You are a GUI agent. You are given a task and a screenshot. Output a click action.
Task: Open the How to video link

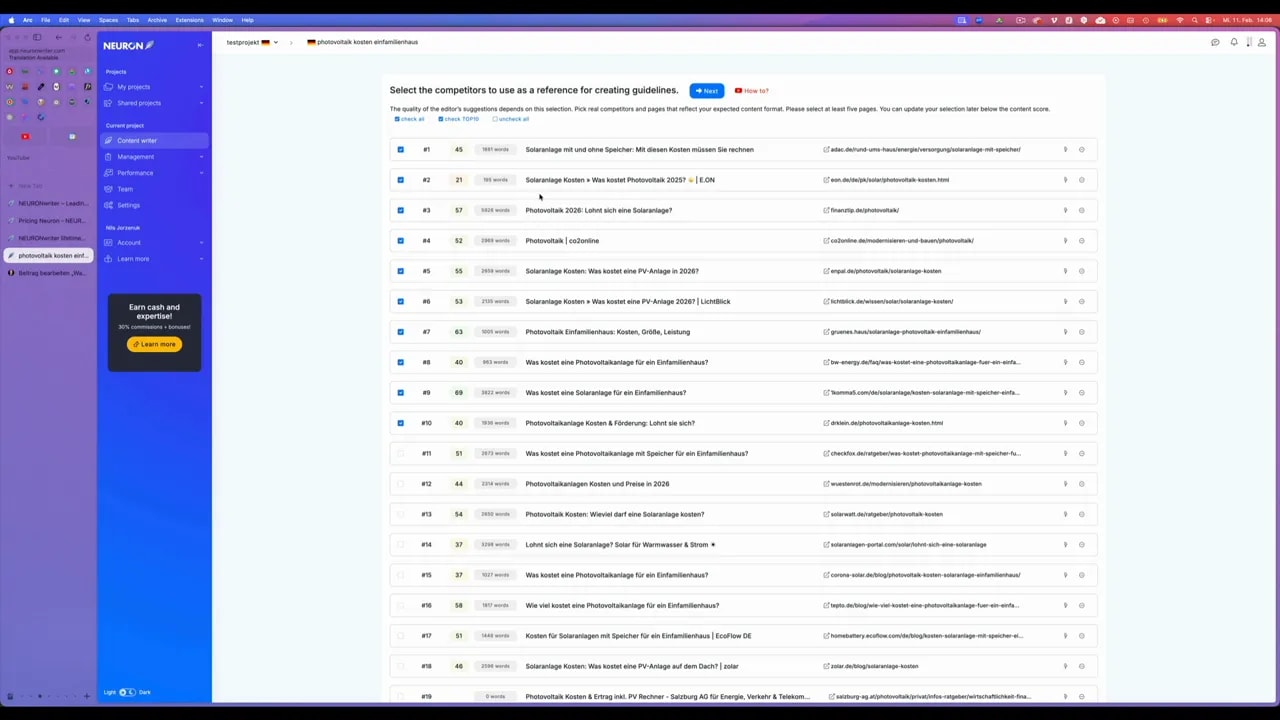coord(751,90)
